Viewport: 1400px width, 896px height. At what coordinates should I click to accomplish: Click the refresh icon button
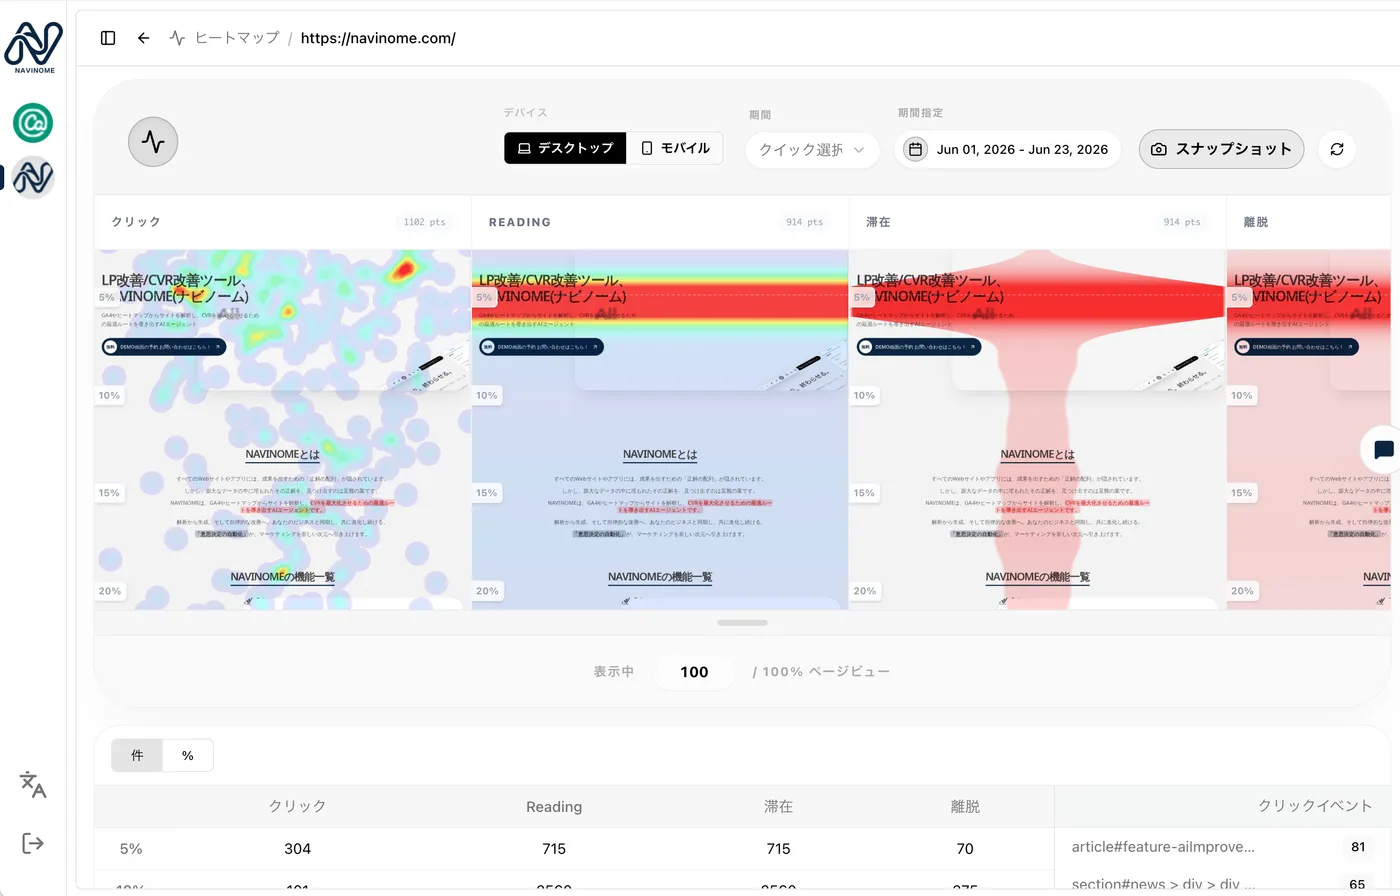coord(1337,149)
